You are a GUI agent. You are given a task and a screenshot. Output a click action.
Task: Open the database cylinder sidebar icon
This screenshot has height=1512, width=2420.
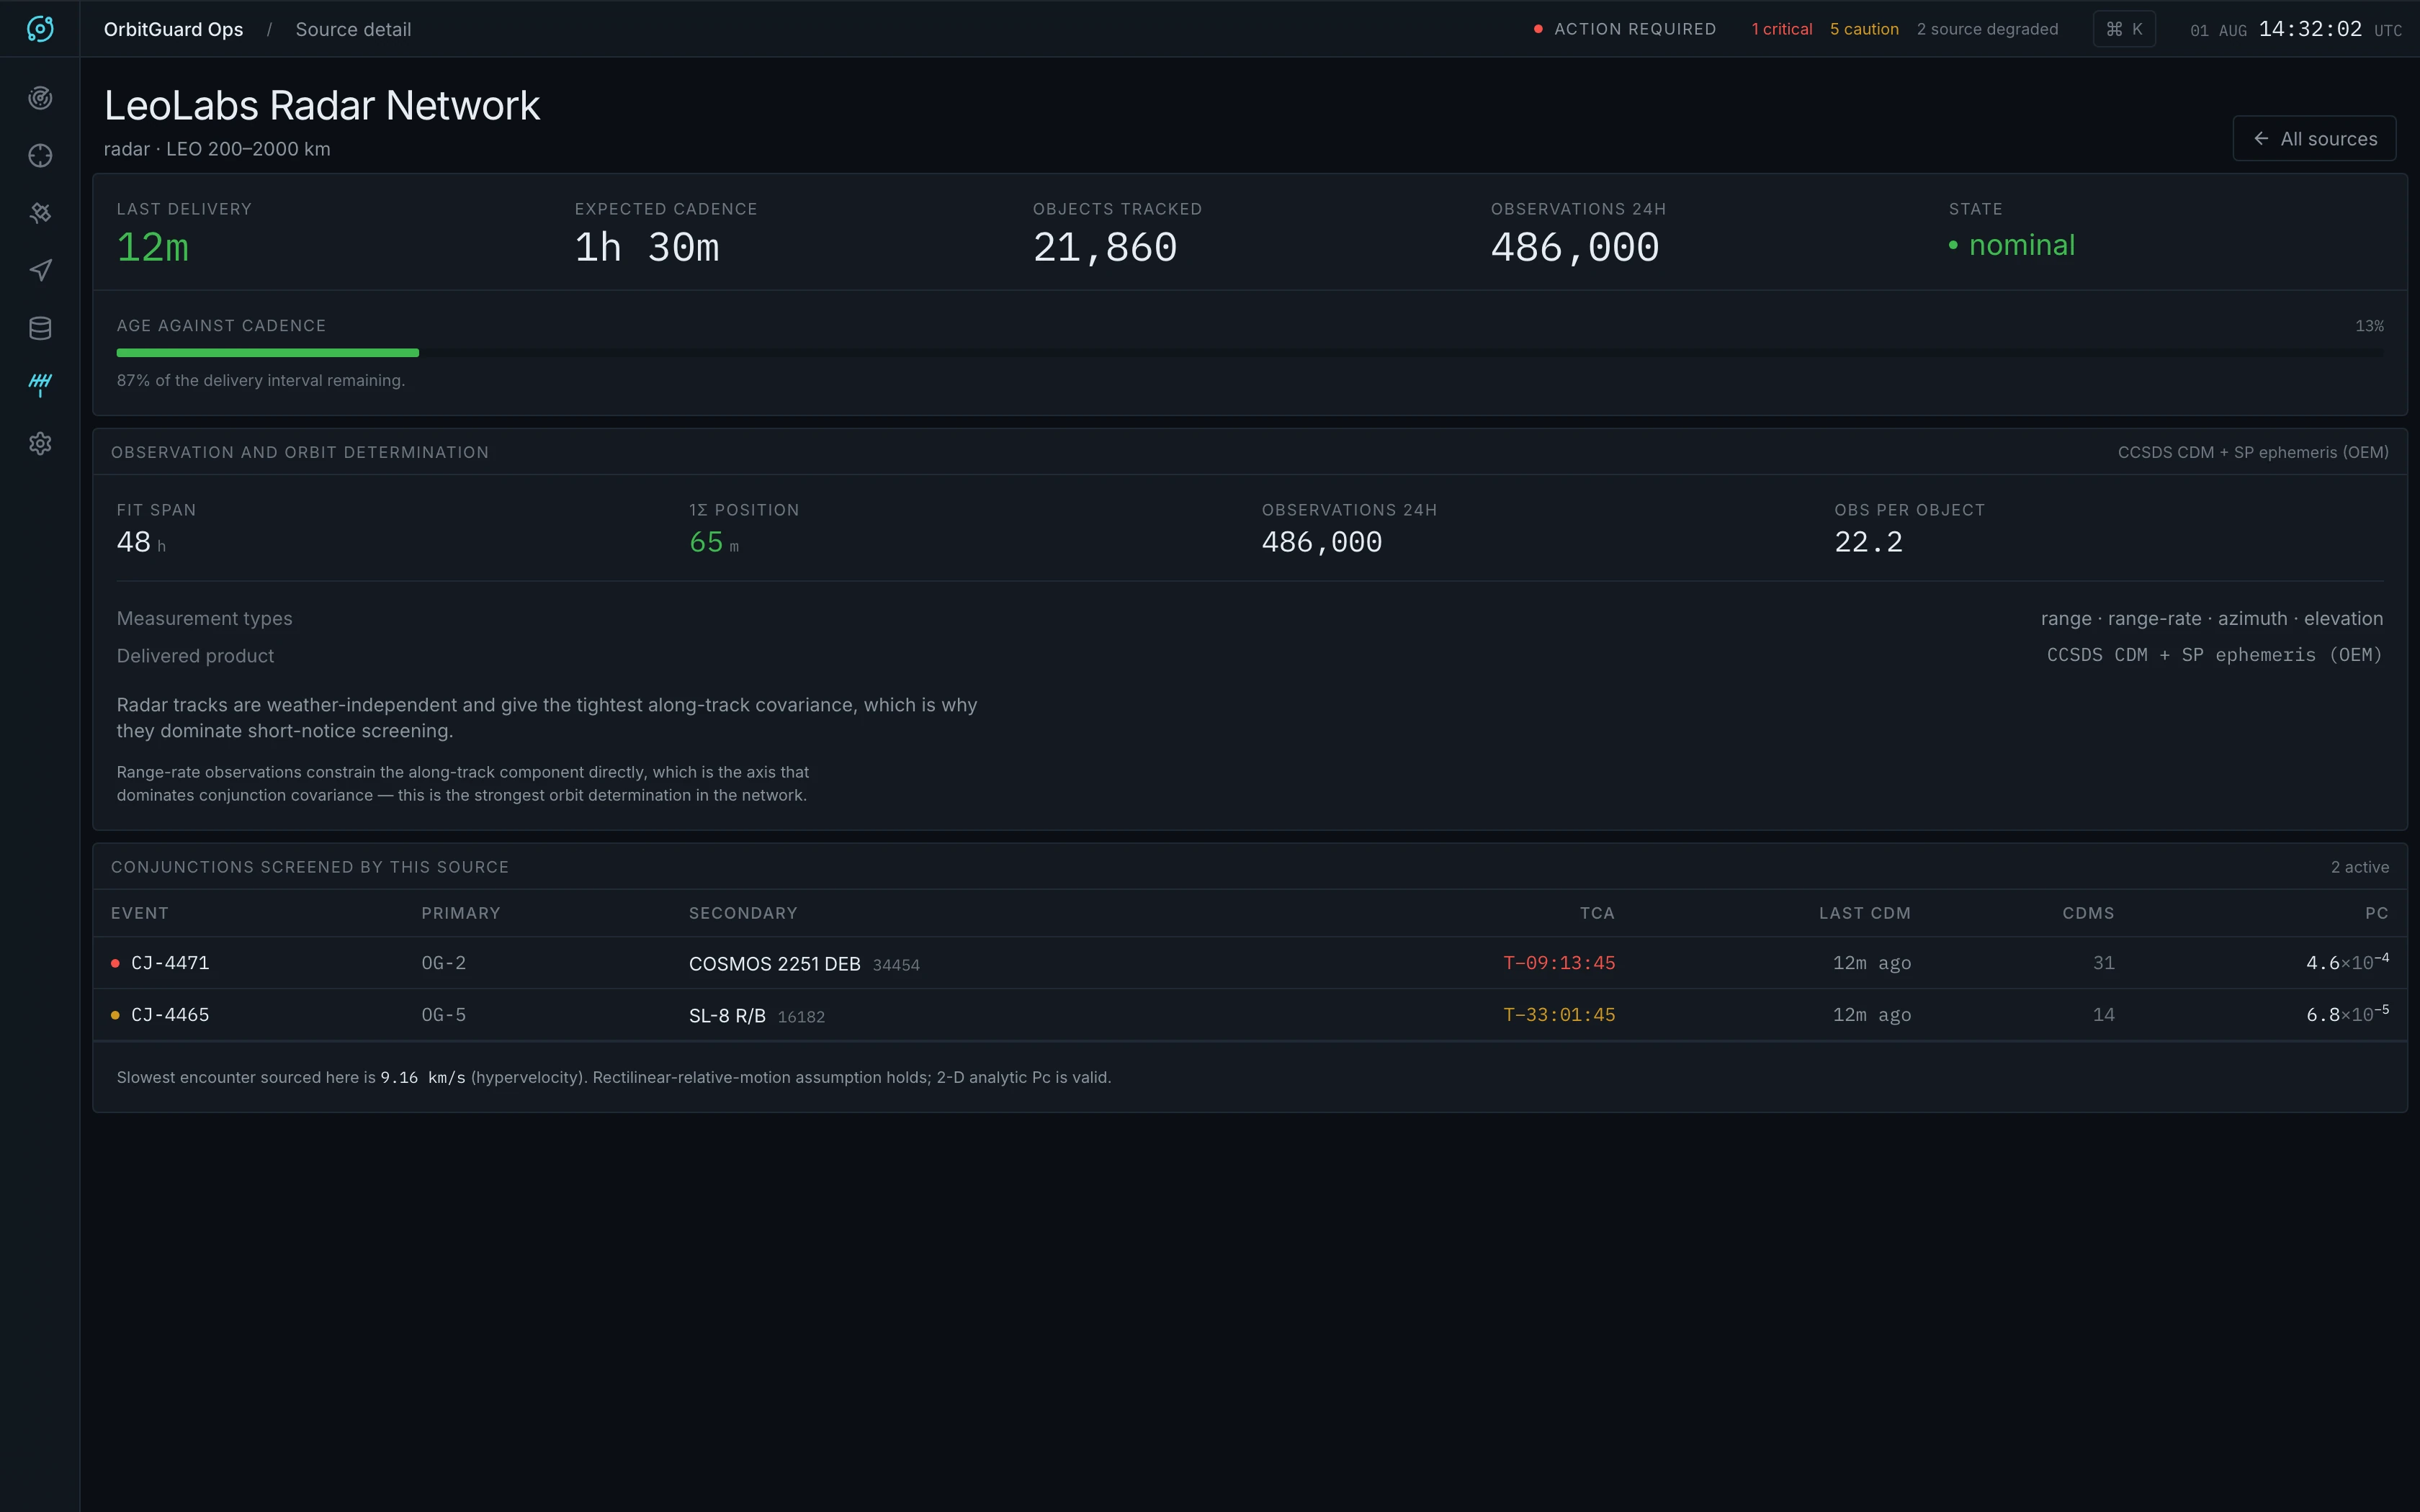tap(40, 328)
